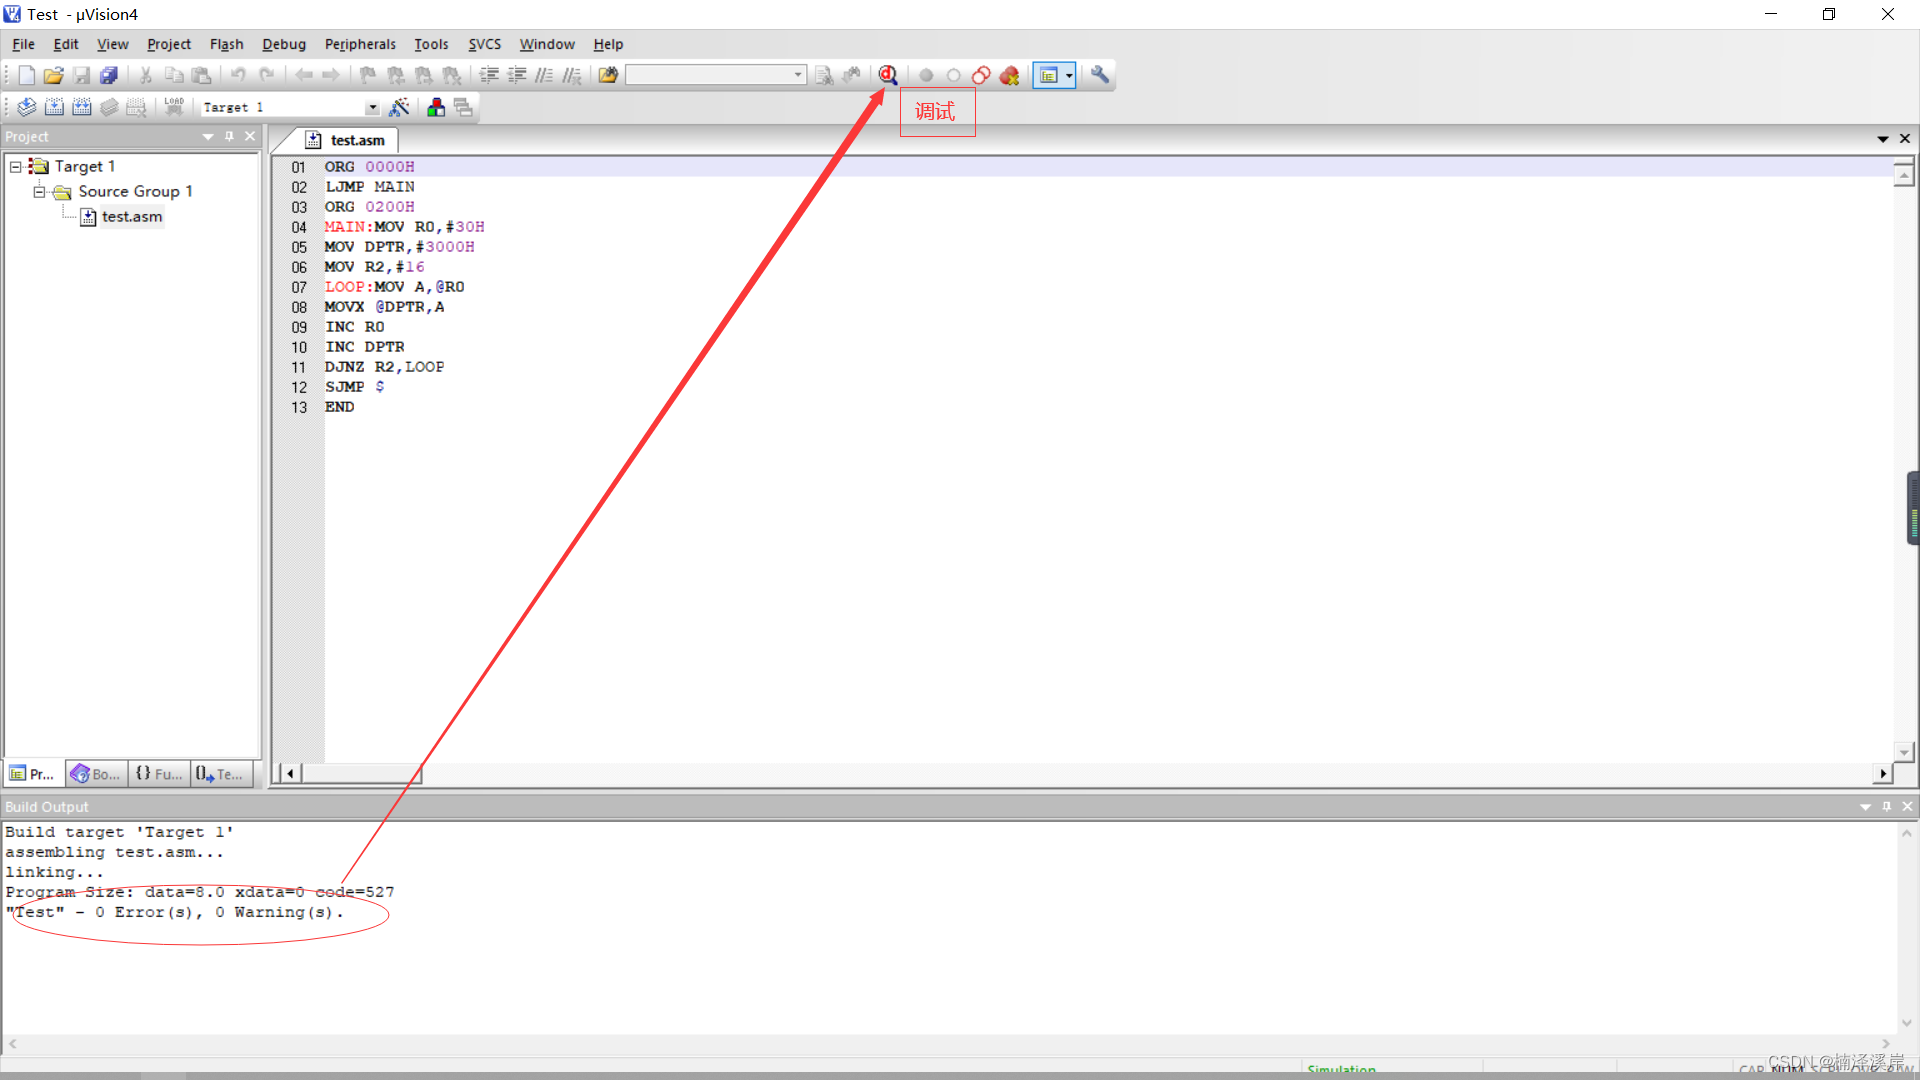The width and height of the screenshot is (1920, 1080).
Task: Open the Debug menu
Action: click(284, 44)
